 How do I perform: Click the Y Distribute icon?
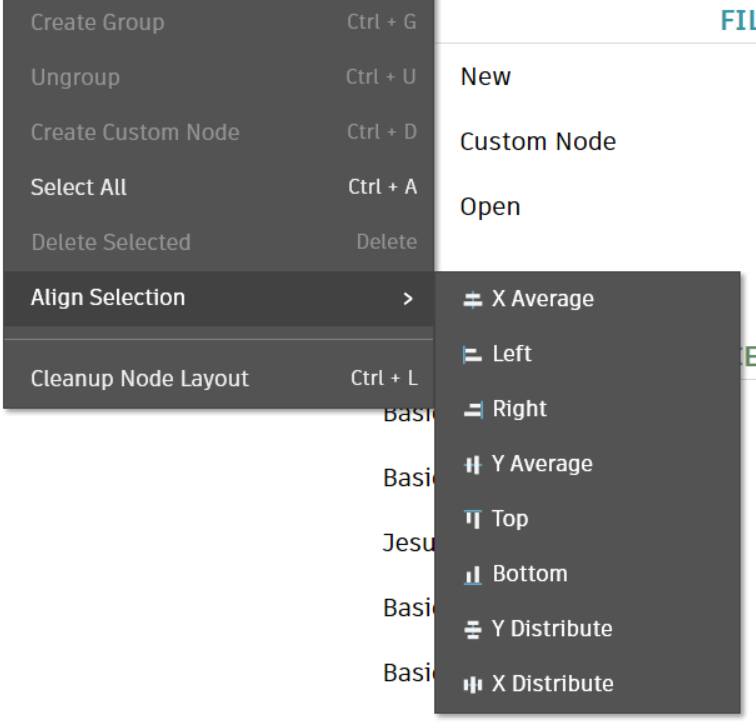click(473, 629)
